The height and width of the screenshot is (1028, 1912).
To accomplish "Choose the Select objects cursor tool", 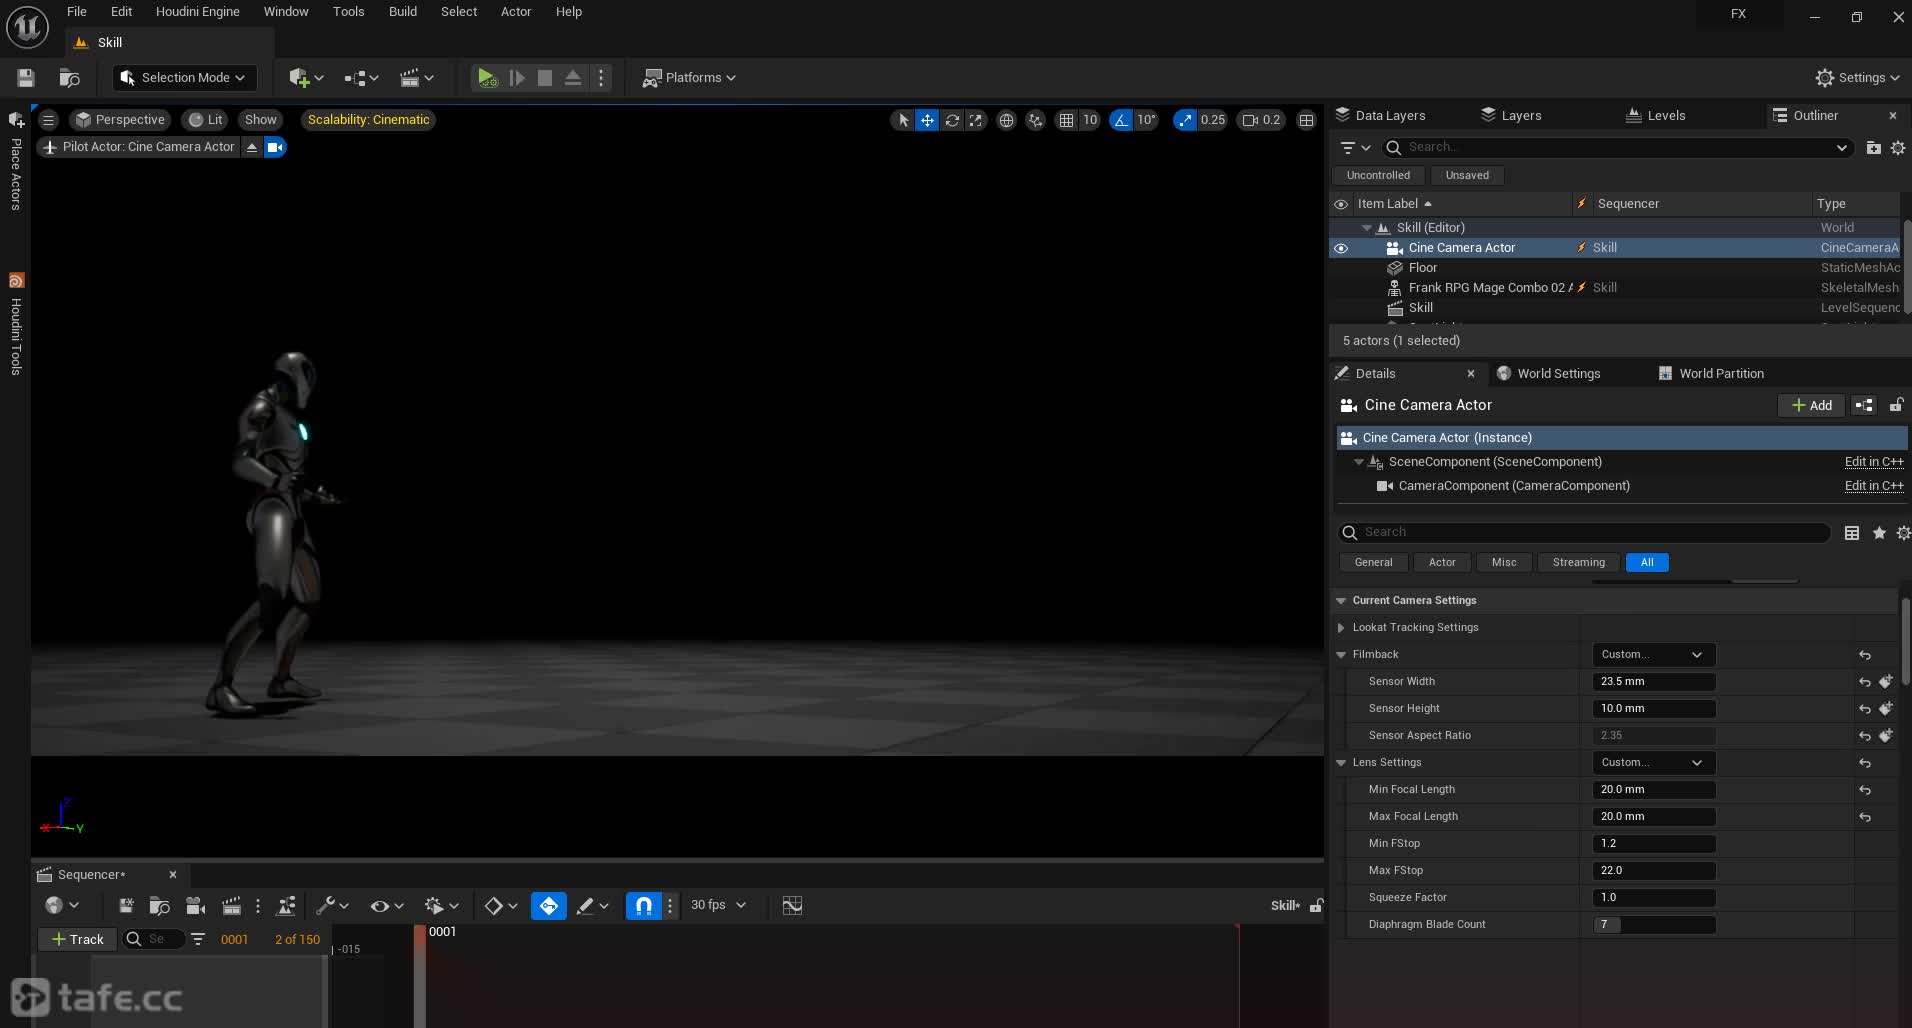I will pyautogui.click(x=903, y=120).
